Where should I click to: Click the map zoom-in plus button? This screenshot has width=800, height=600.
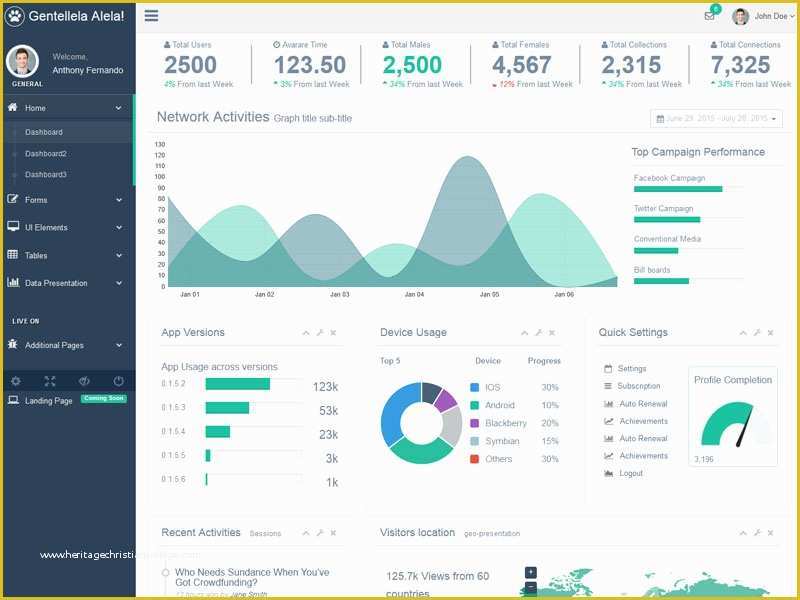[531, 572]
